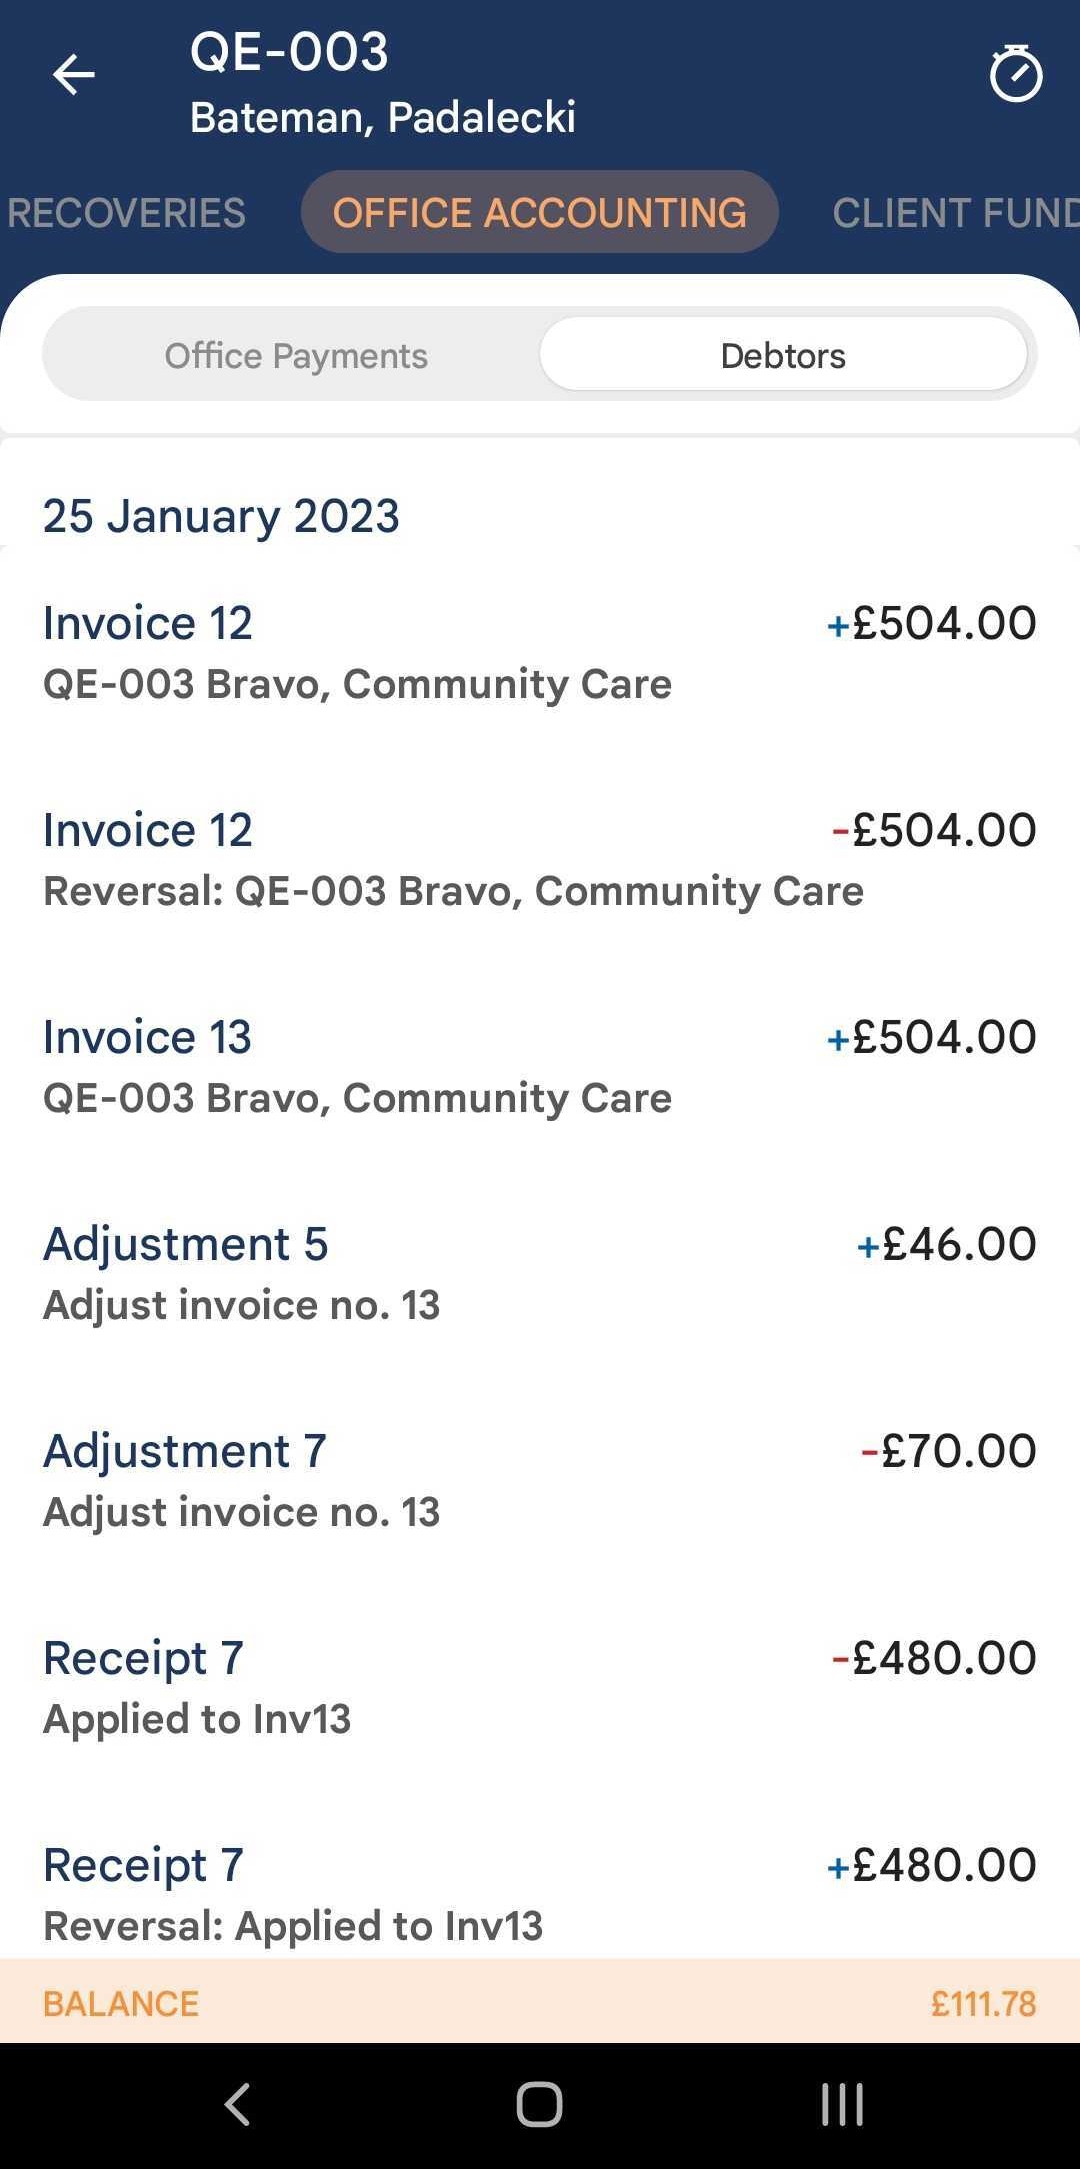Image resolution: width=1080 pixels, height=2169 pixels.
Task: Tap the Balance summary bar
Action: point(539,2003)
